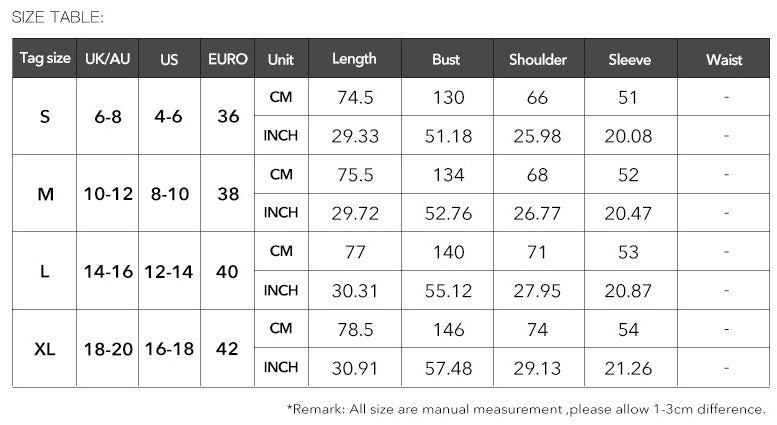Image resolution: width=777 pixels, height=425 pixels.
Task: Click the manual measurement remark text
Action: click(526, 408)
